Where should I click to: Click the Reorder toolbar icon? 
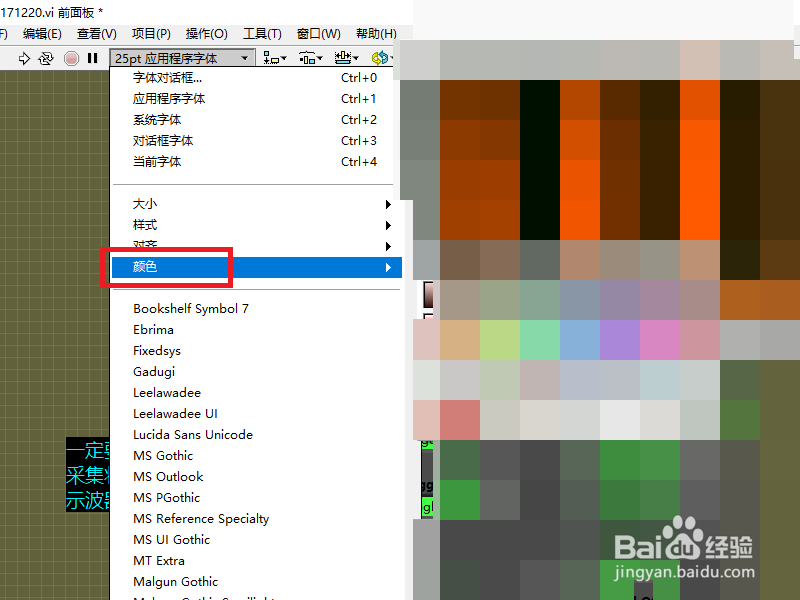pos(380,57)
